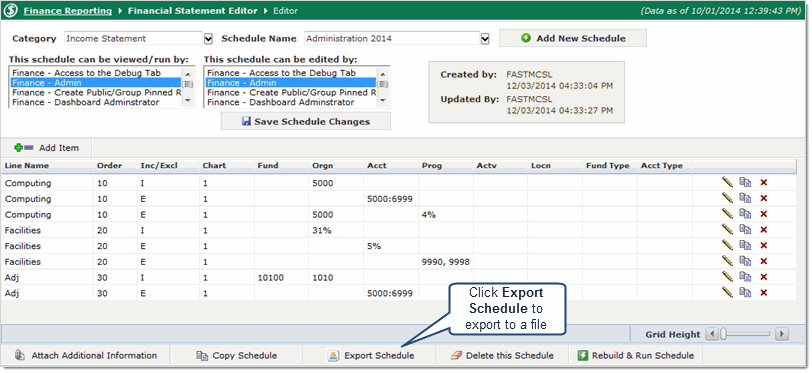812x373 pixels.
Task: Delete the Computing row with Orgn 5000 only
Action: pyautogui.click(x=763, y=182)
